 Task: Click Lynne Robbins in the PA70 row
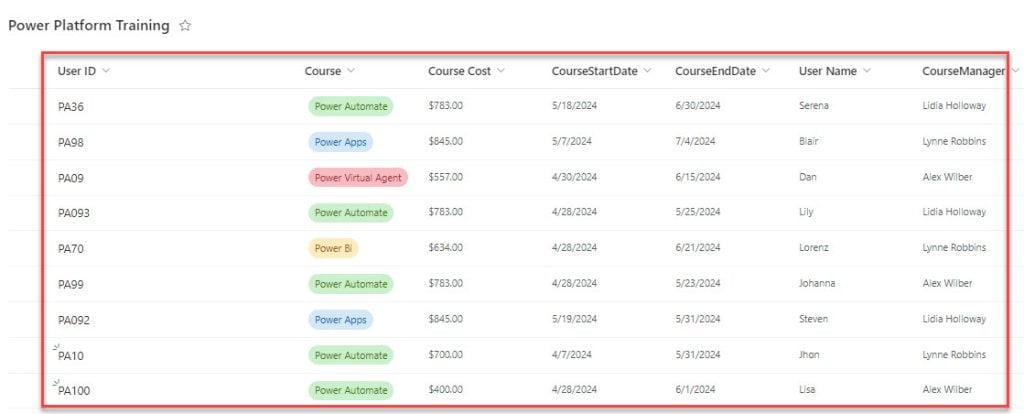[954, 247]
